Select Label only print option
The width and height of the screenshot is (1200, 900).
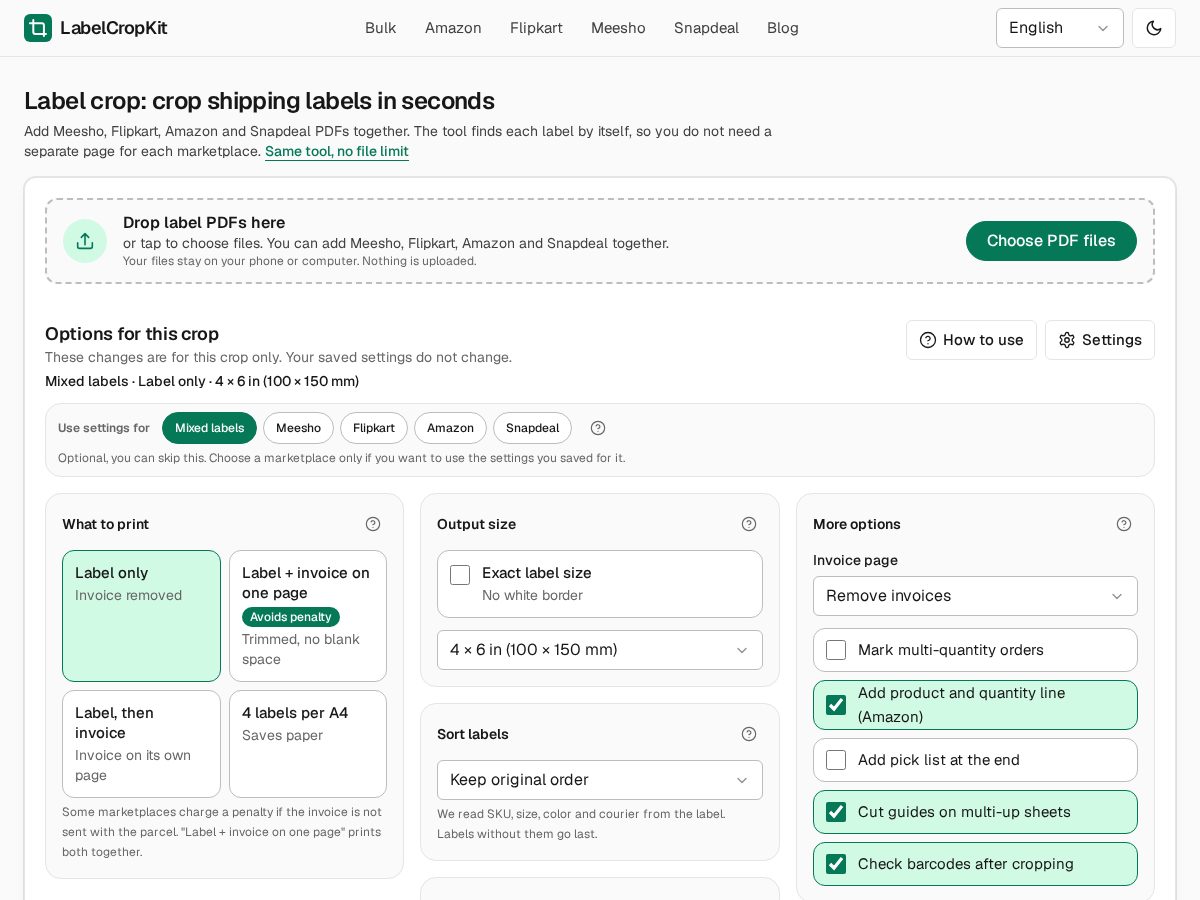141,616
